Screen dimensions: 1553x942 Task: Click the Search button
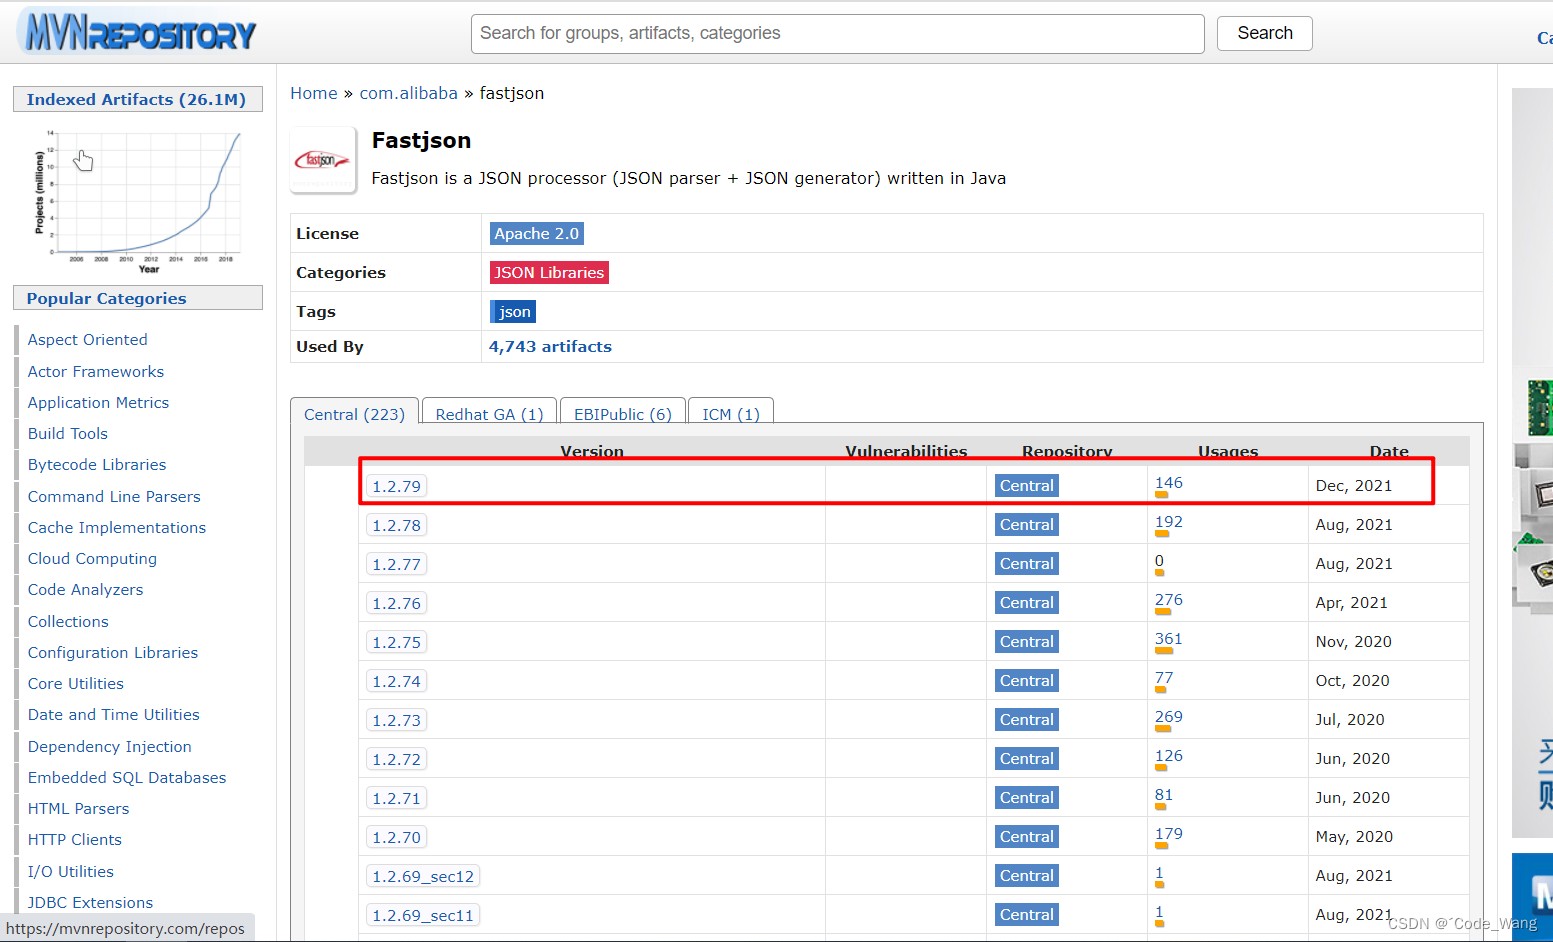[1264, 33]
